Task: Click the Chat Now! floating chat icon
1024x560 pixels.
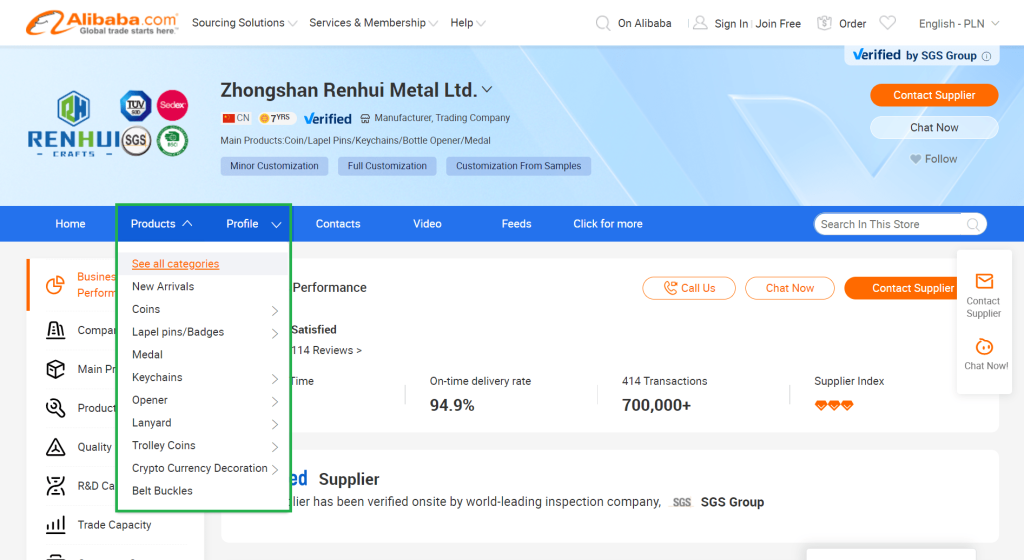Action: pos(984,347)
